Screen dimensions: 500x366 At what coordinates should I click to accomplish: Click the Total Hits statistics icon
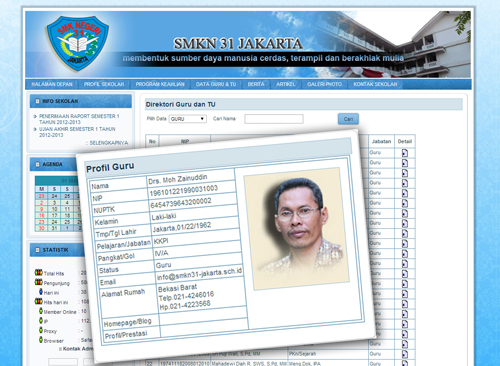pos(39,272)
